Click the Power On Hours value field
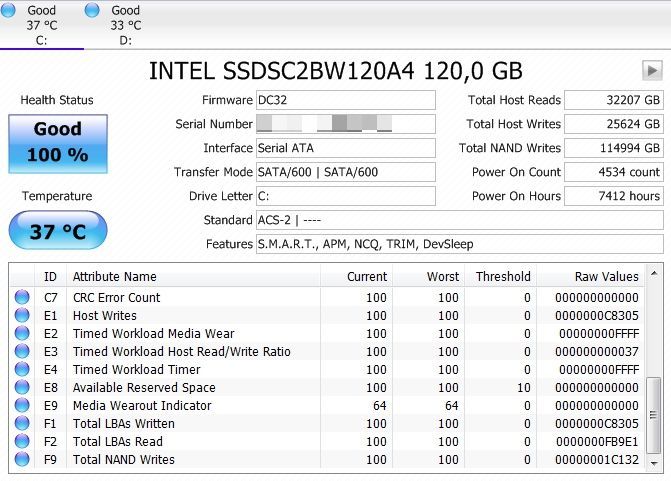Viewport: 671px width, 481px height. point(613,196)
